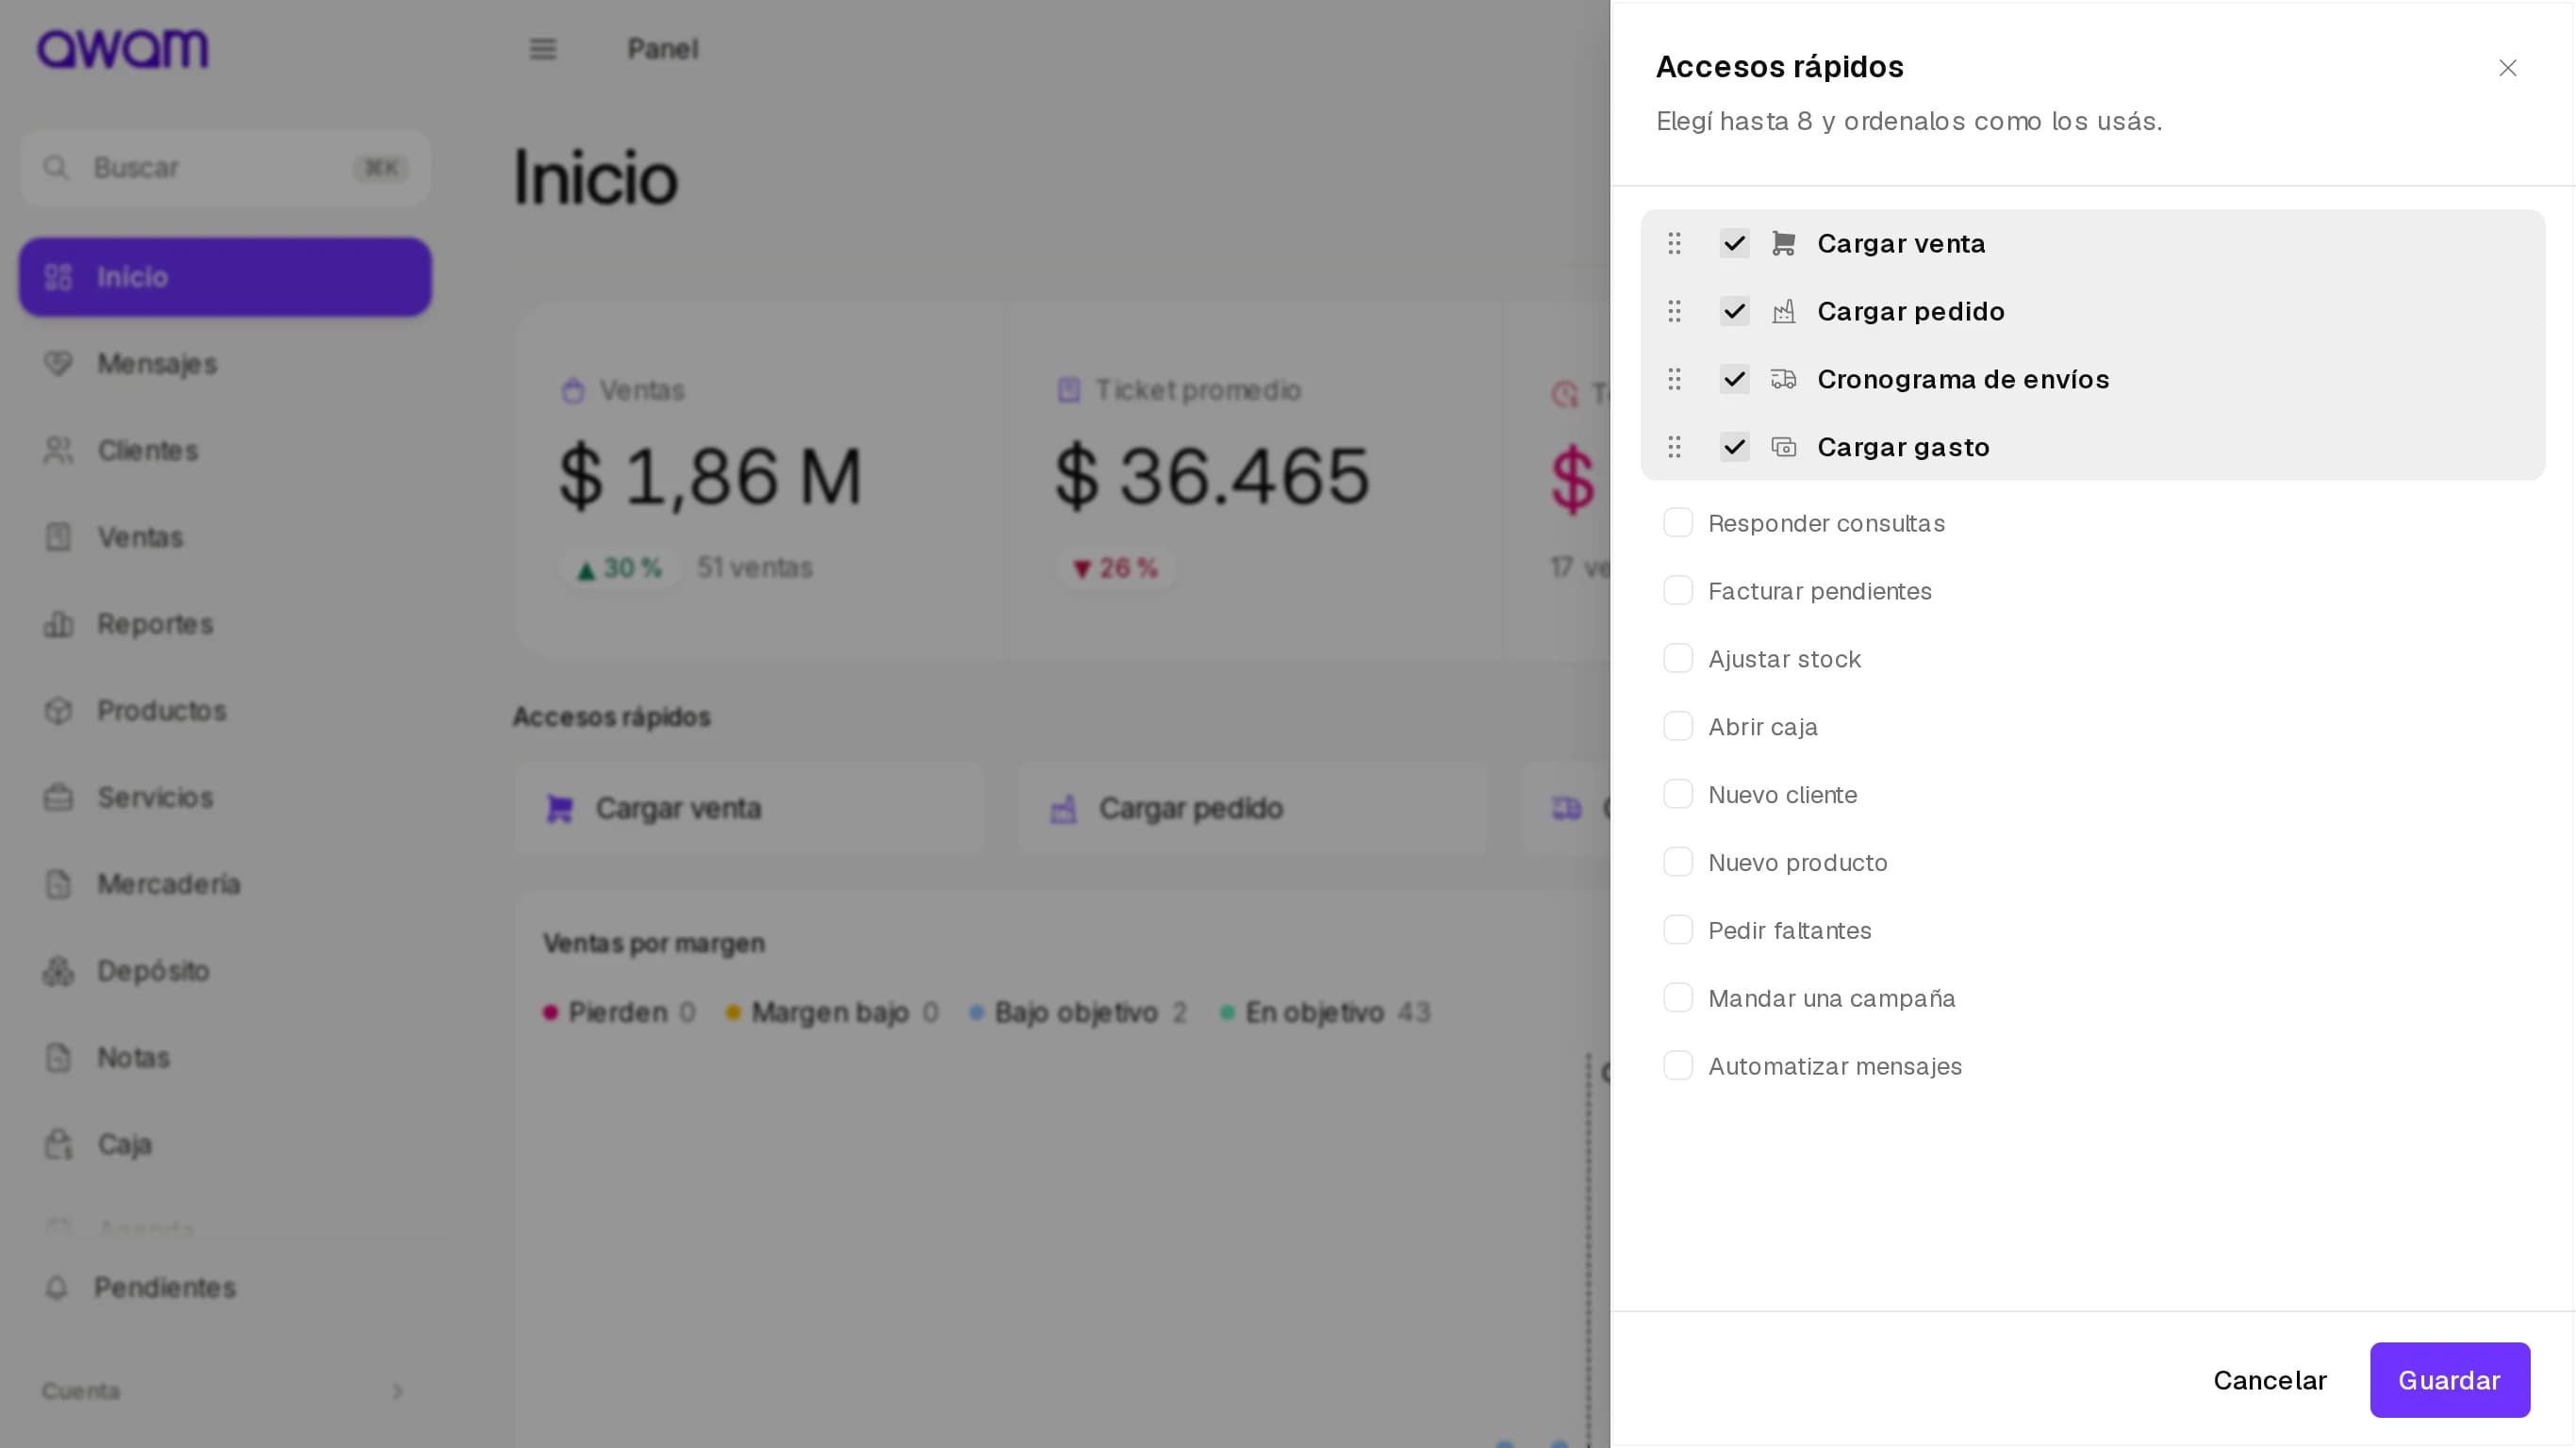Uncheck the Cronograma de envíos checkbox
The height and width of the screenshot is (1448, 2576).
click(x=1735, y=379)
